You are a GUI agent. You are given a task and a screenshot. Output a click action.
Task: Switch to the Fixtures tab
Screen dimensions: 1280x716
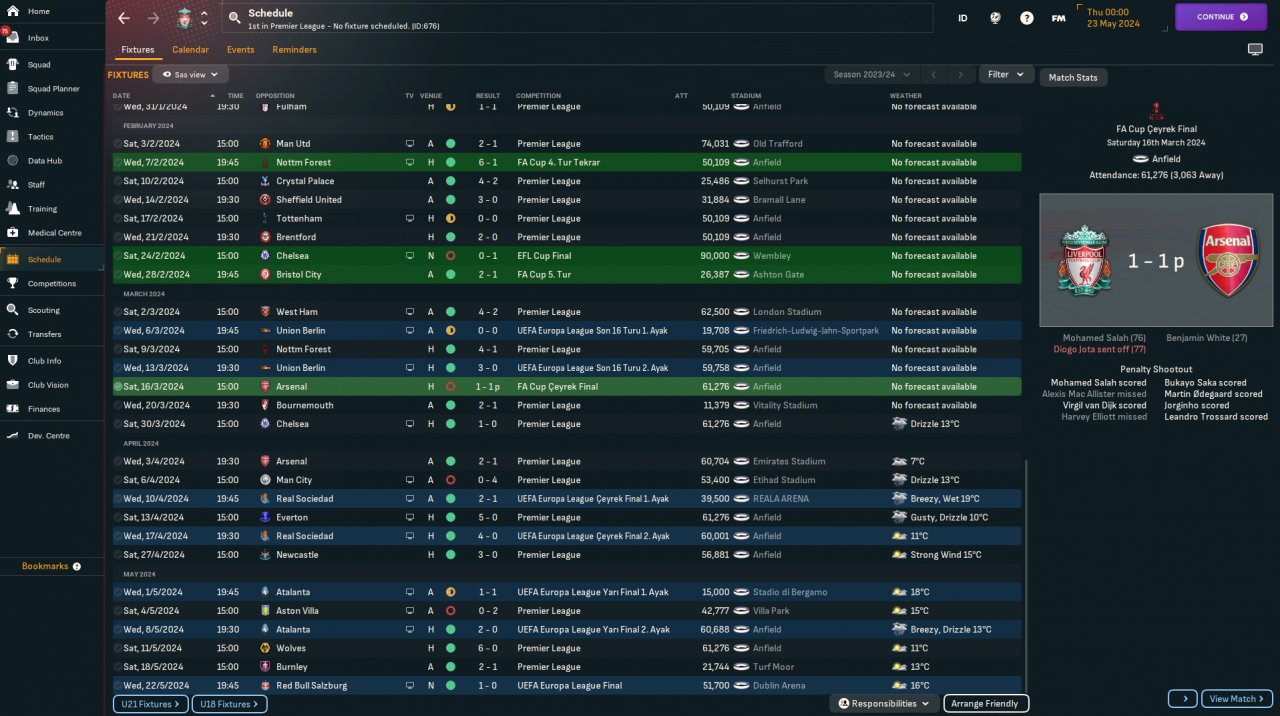pyautogui.click(x=138, y=50)
